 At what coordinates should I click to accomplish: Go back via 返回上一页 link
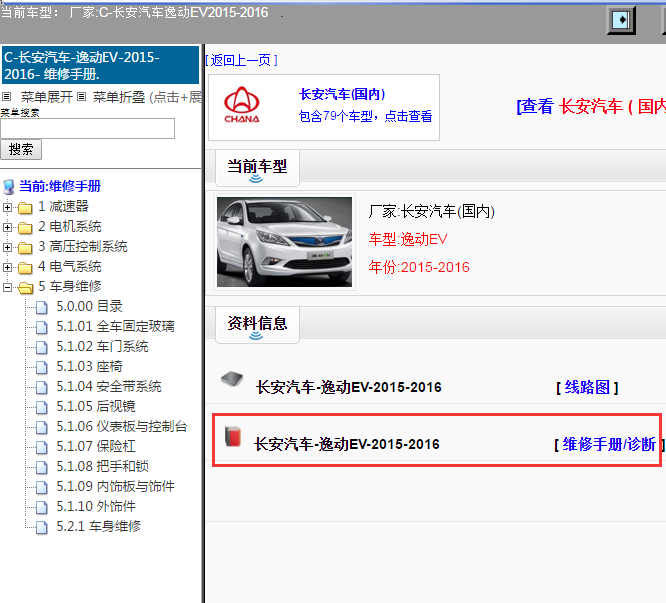point(241,60)
